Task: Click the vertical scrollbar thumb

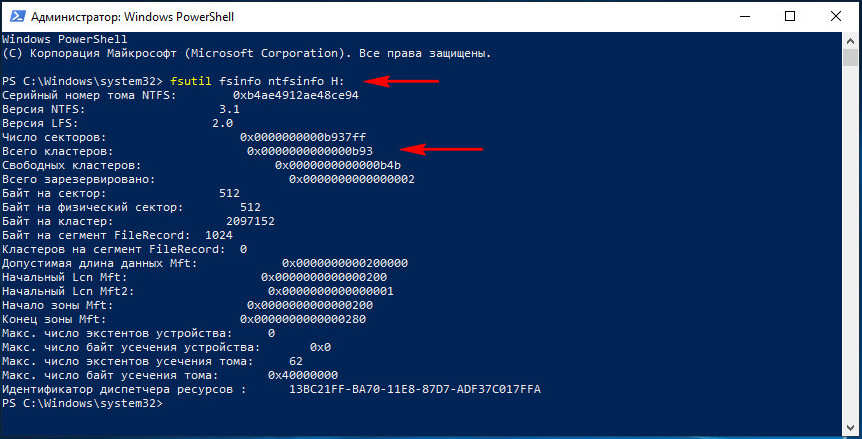Action: tap(849, 57)
